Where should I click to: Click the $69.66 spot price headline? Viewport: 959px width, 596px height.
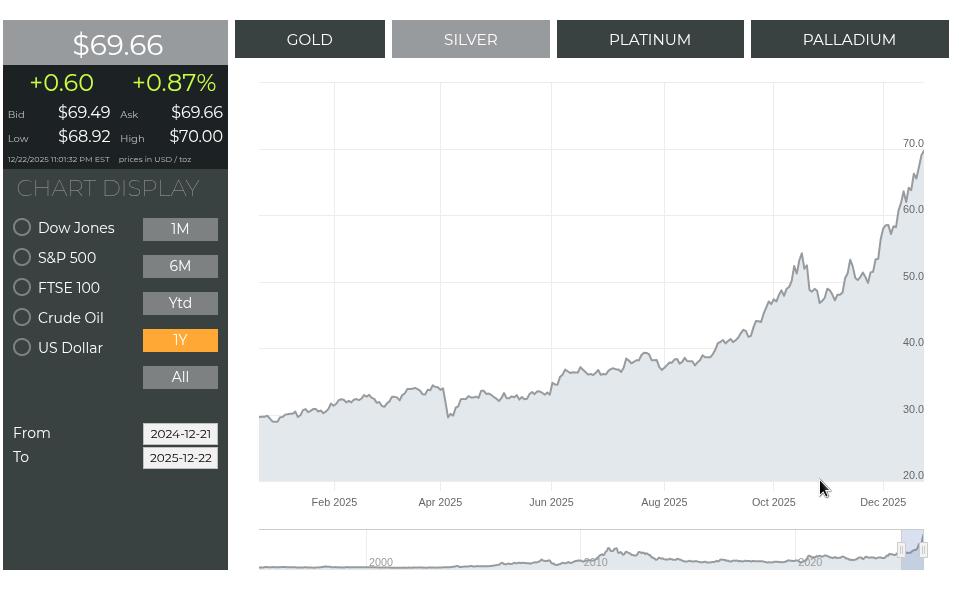(x=117, y=45)
